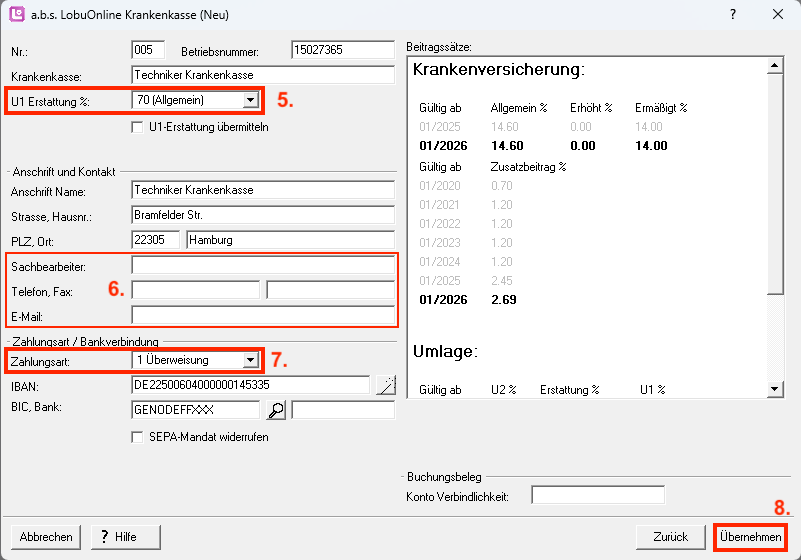Toggle SEPA-Mandat widerrufen checkbox
This screenshot has height=560, width=801.
coord(138,436)
